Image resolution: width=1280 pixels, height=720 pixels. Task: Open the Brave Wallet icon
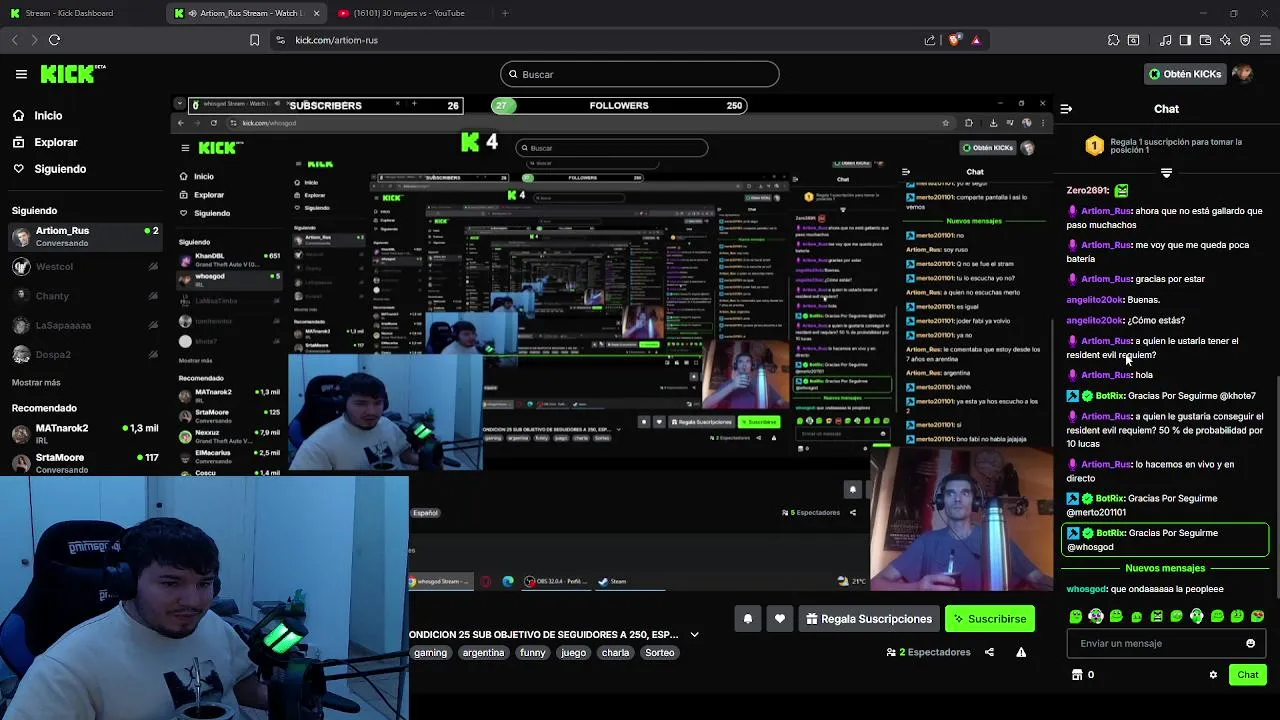1205,40
